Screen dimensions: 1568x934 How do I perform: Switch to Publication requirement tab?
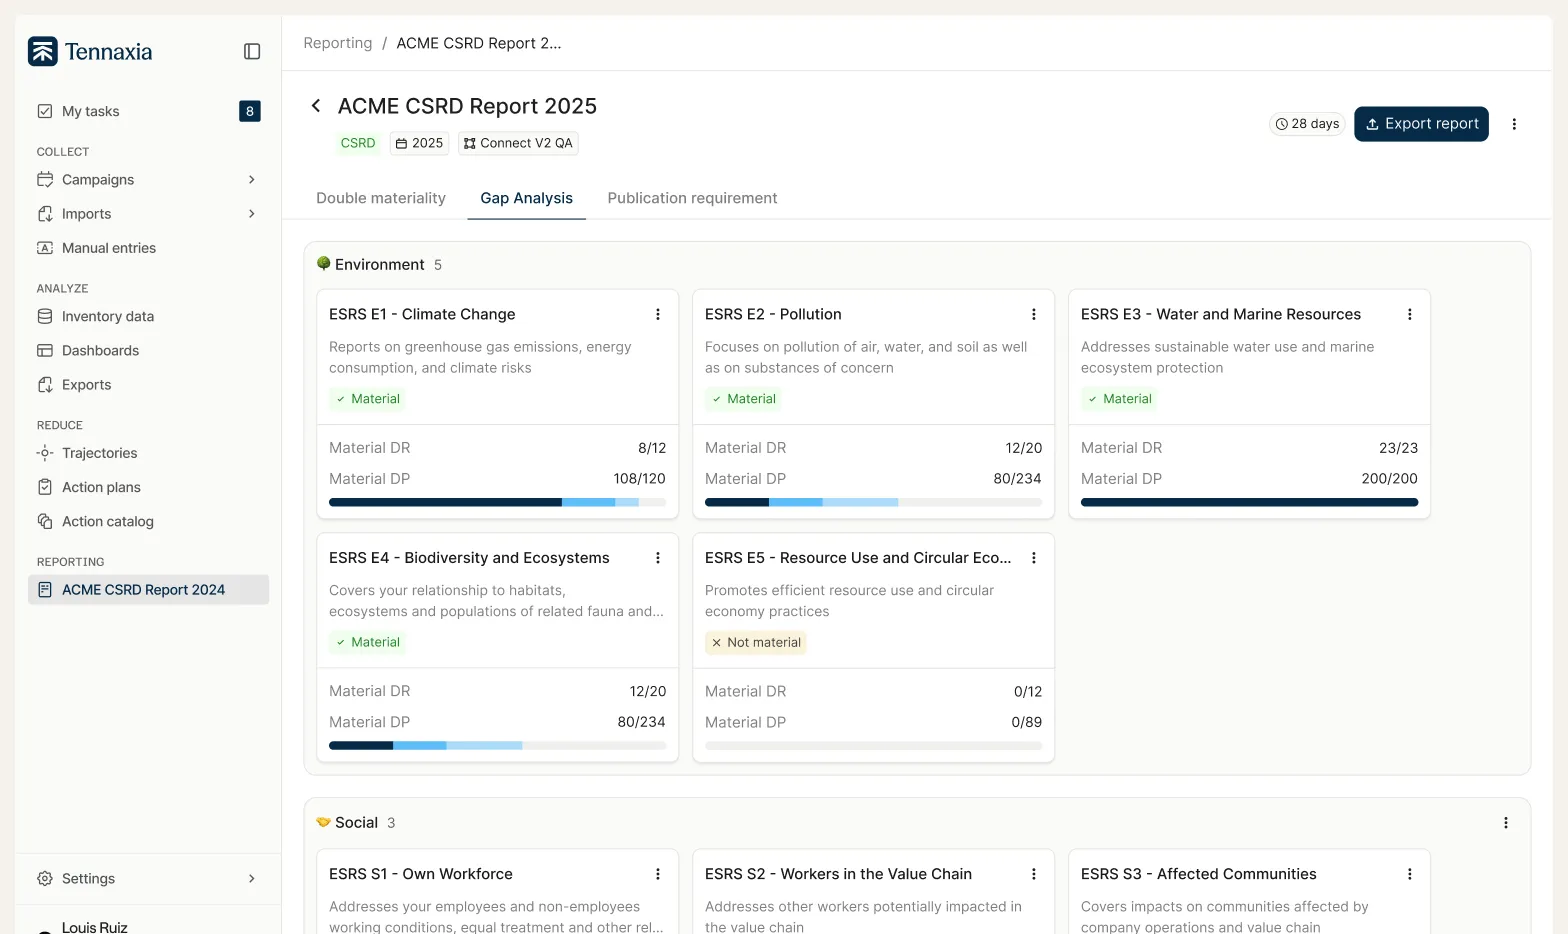(x=692, y=198)
